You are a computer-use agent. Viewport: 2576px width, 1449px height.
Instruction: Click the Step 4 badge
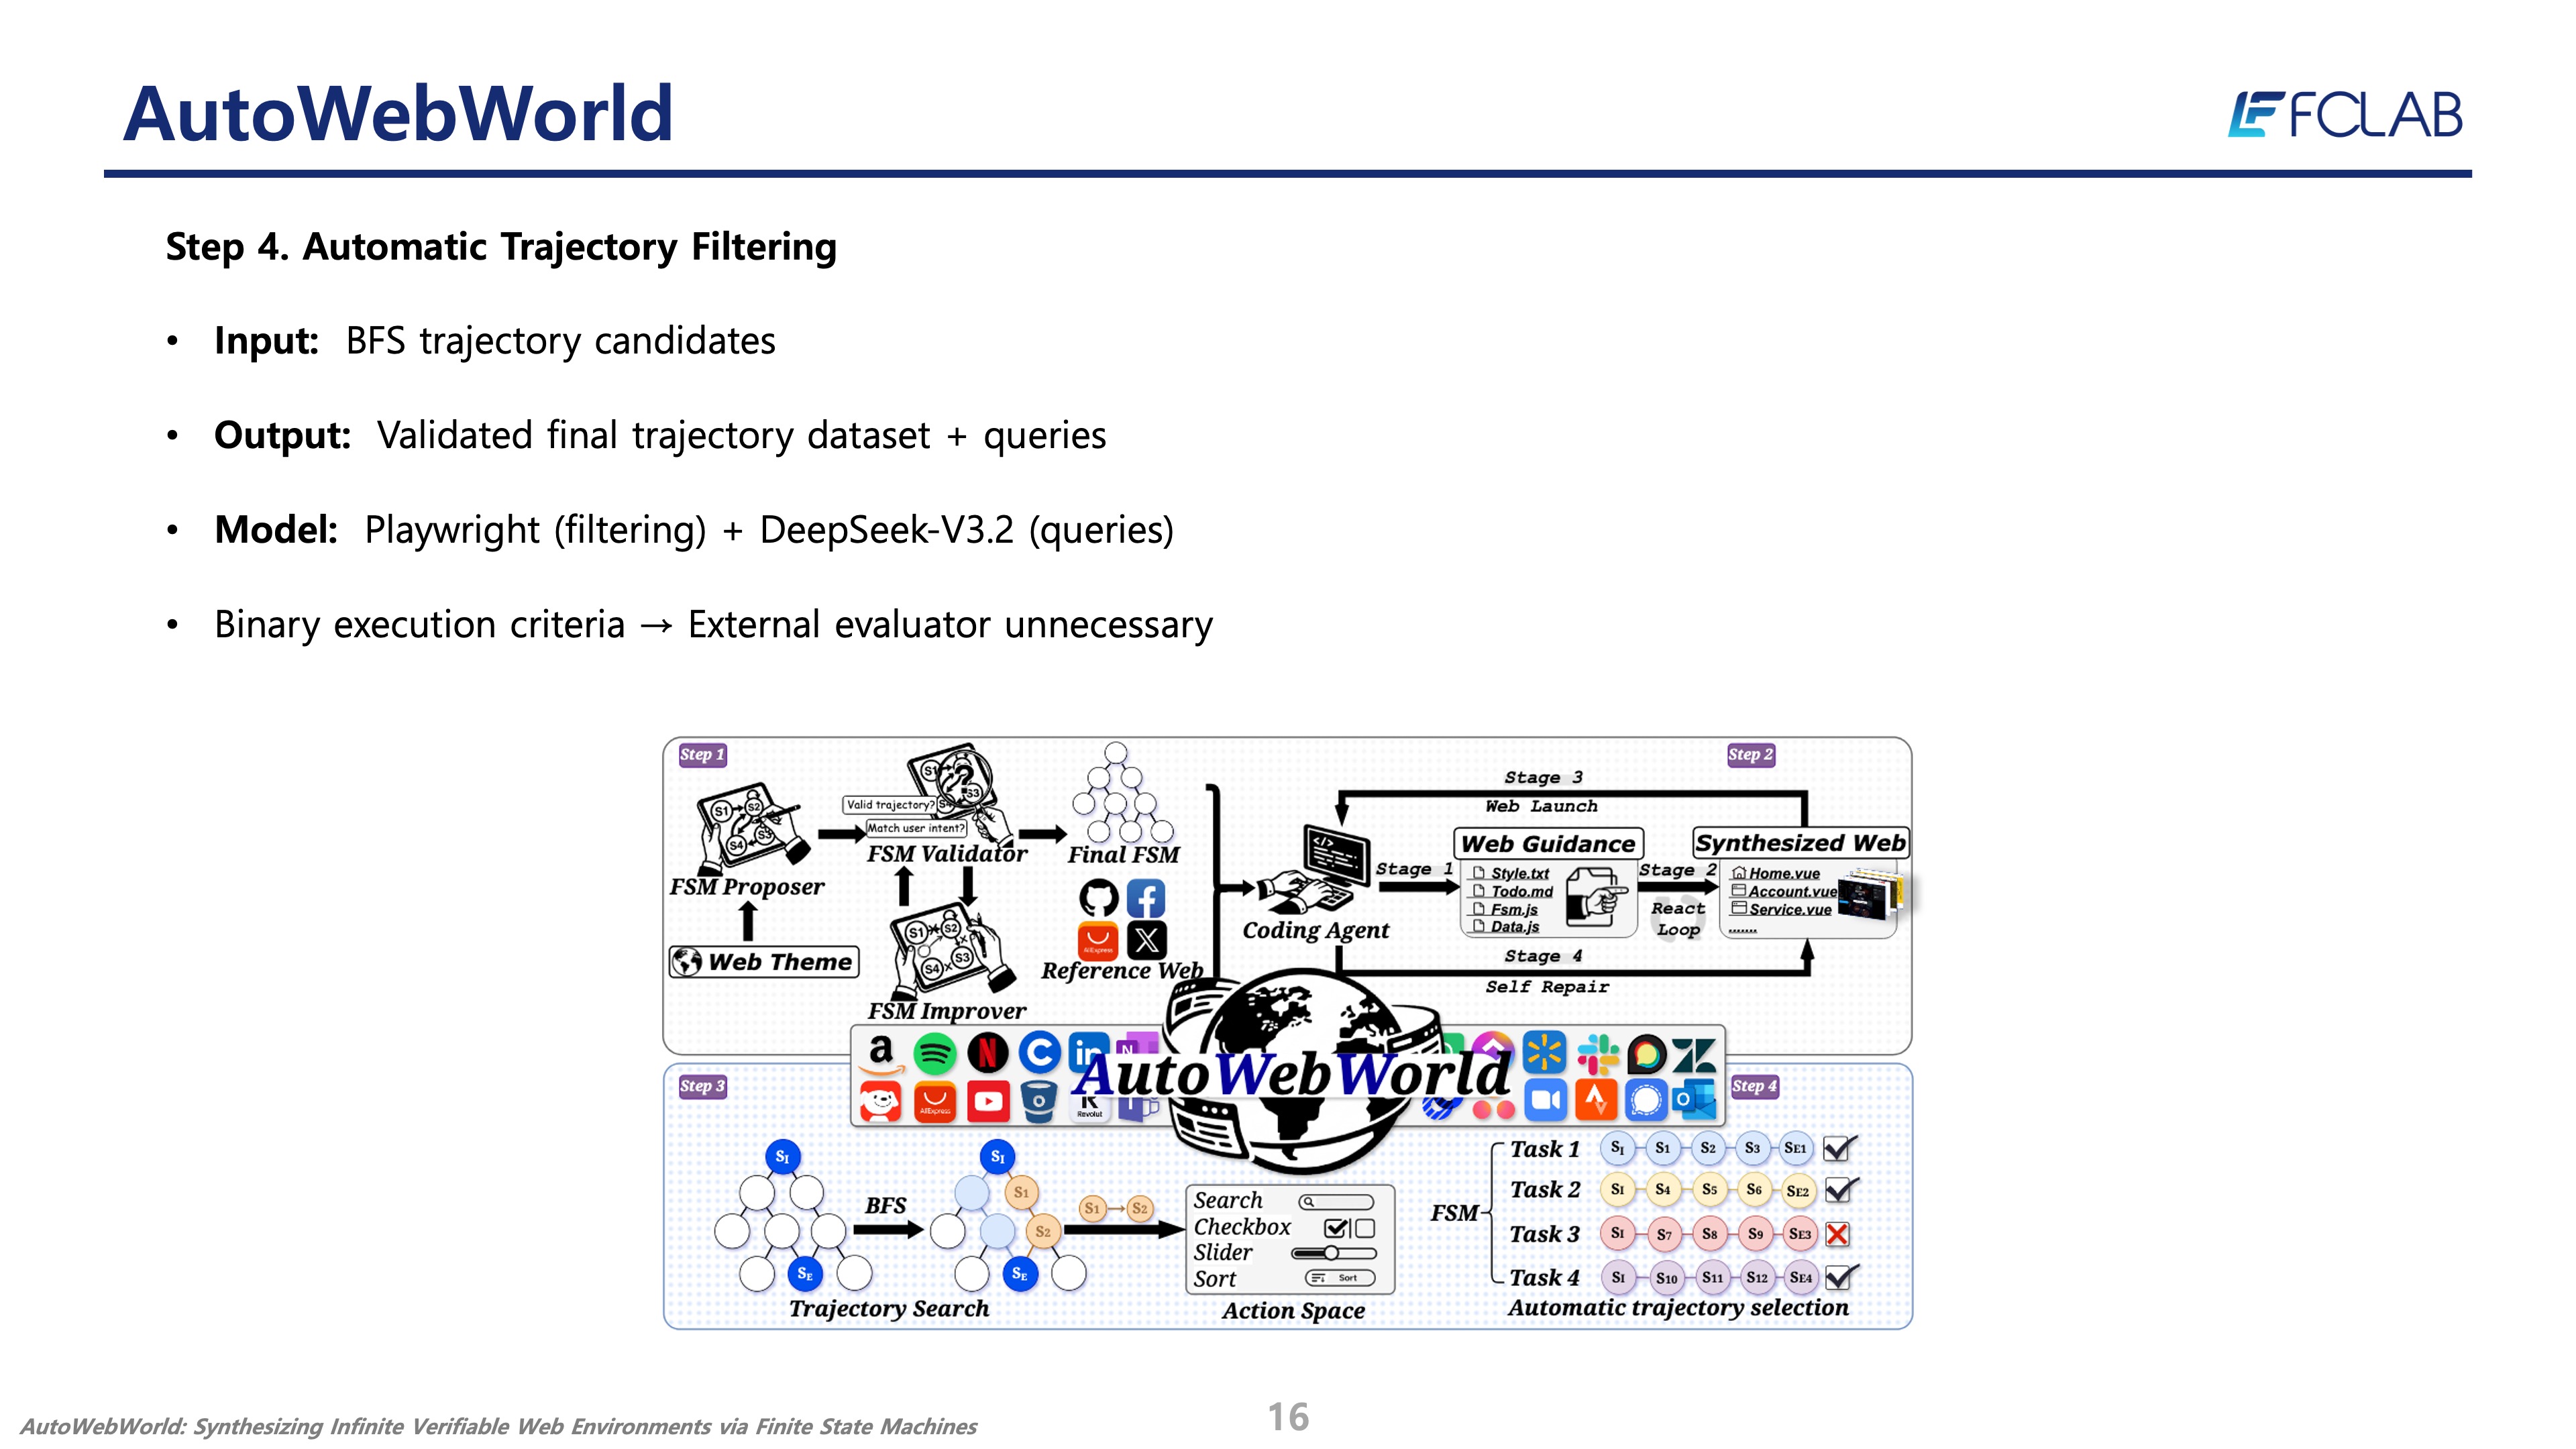coord(1754,1086)
